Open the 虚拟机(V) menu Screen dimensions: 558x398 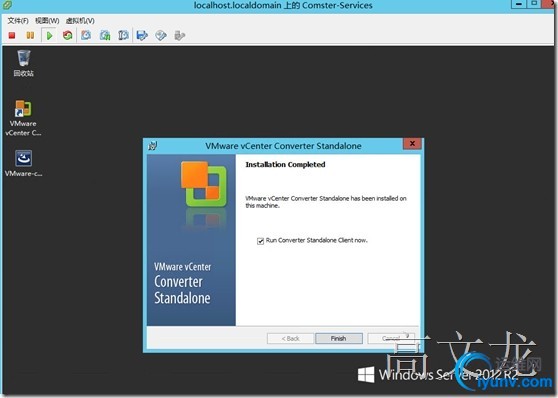80,21
